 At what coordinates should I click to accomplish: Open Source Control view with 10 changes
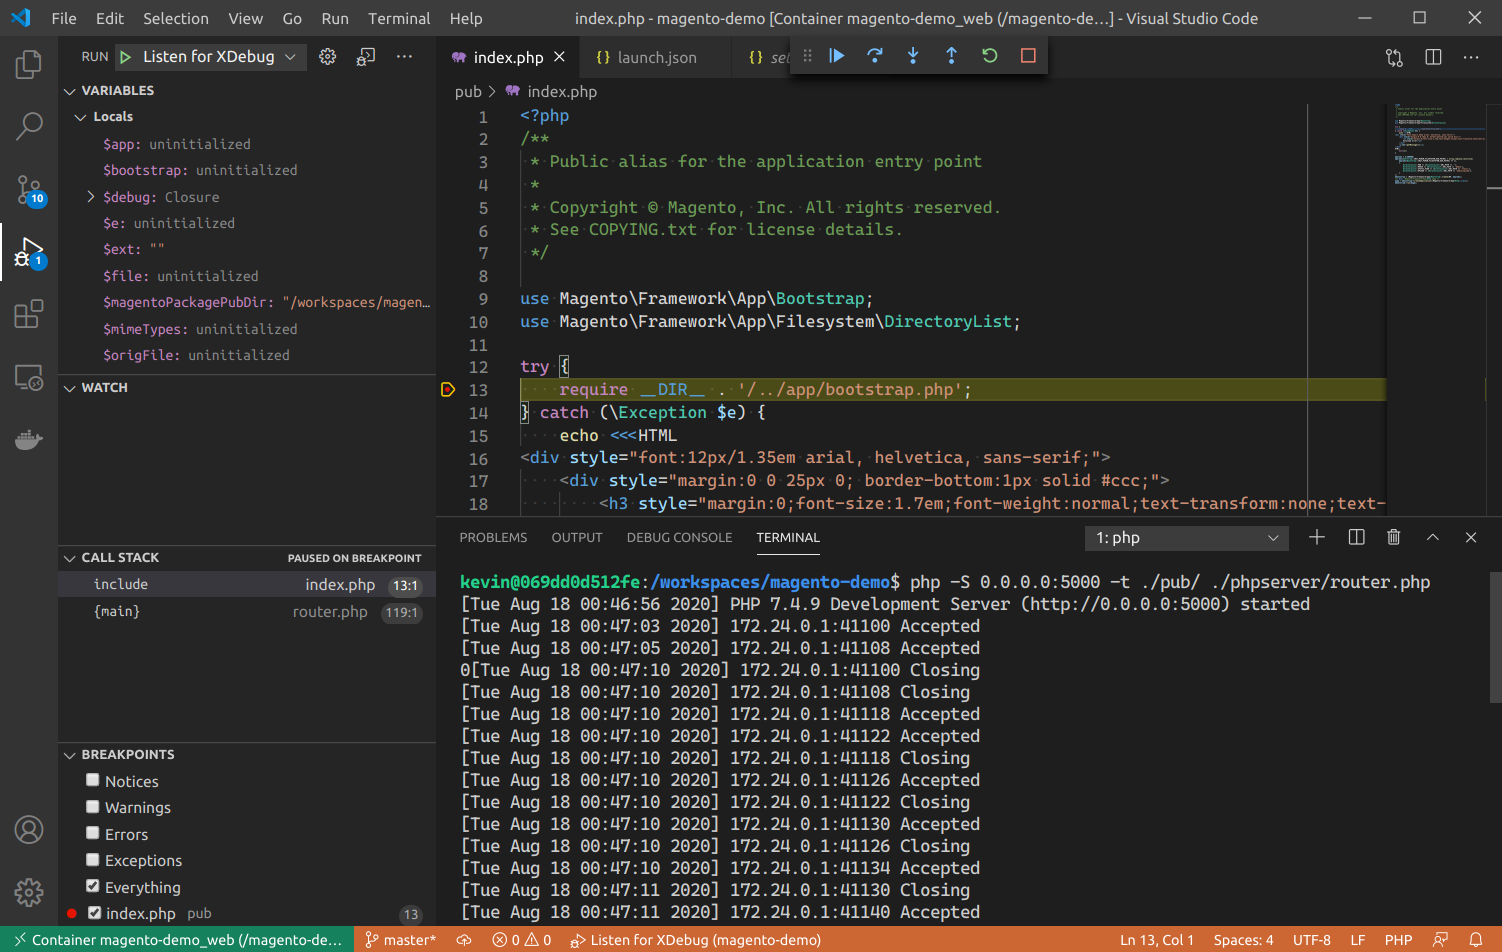[x=29, y=189]
